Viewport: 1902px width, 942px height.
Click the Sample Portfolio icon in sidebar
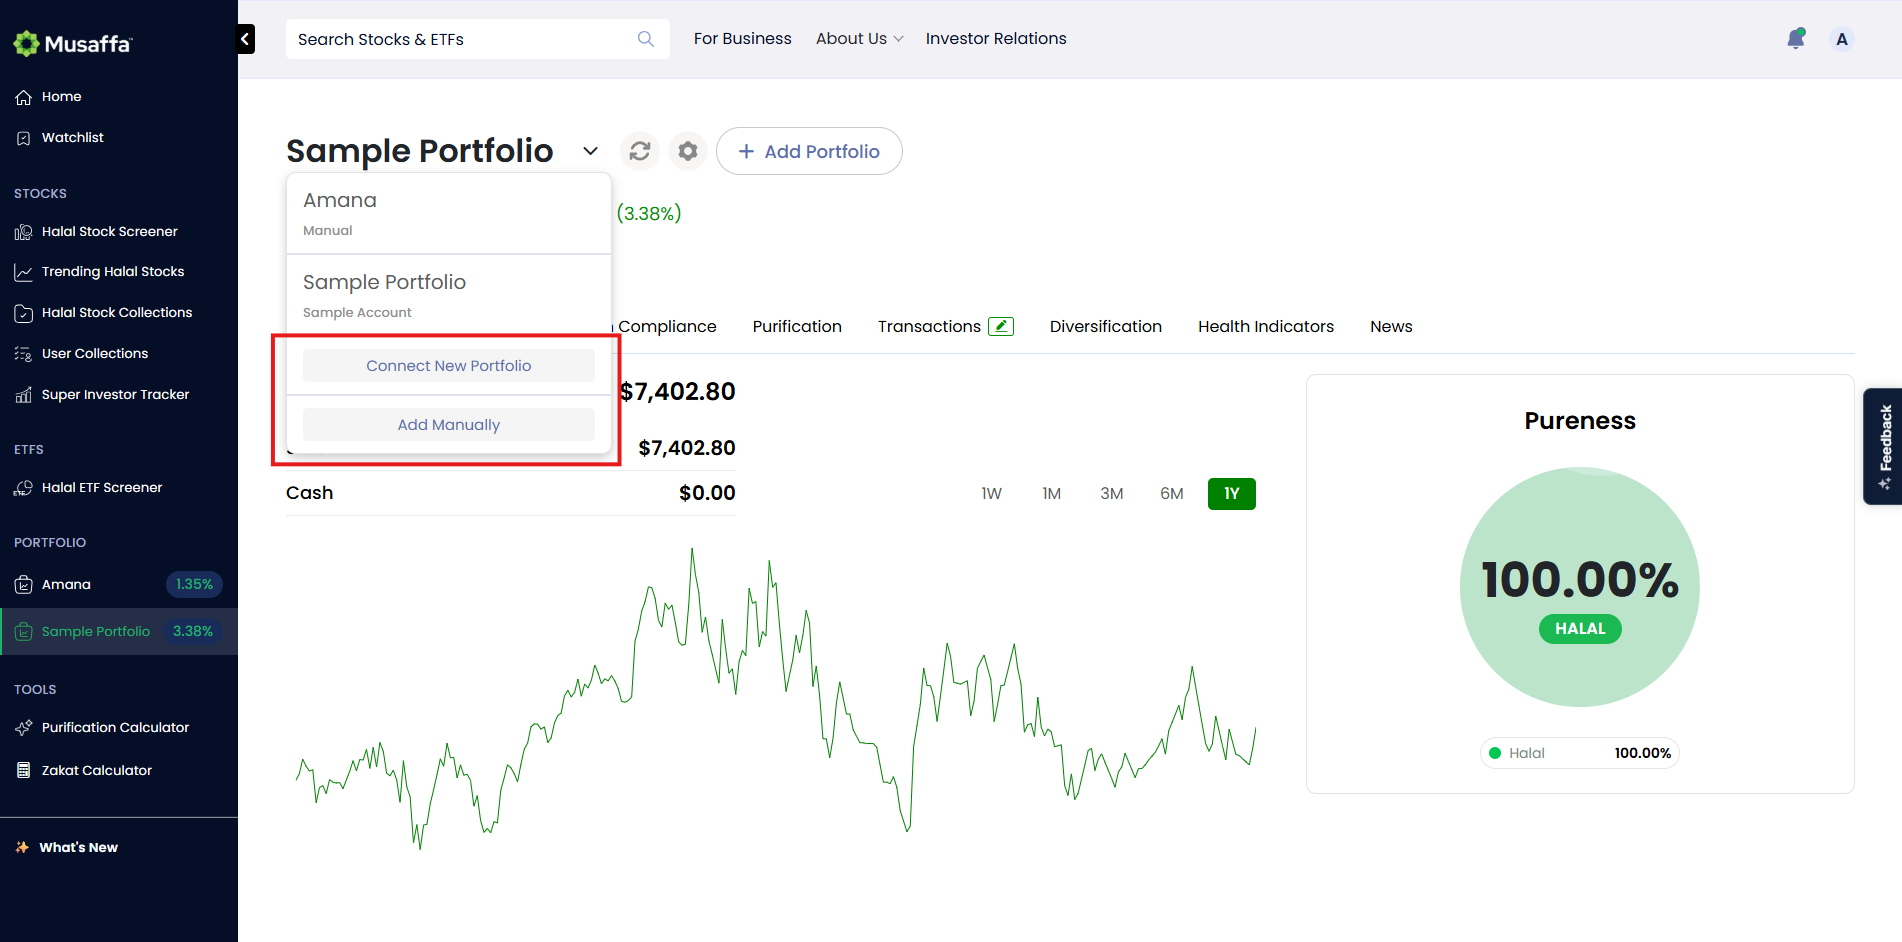(x=24, y=632)
